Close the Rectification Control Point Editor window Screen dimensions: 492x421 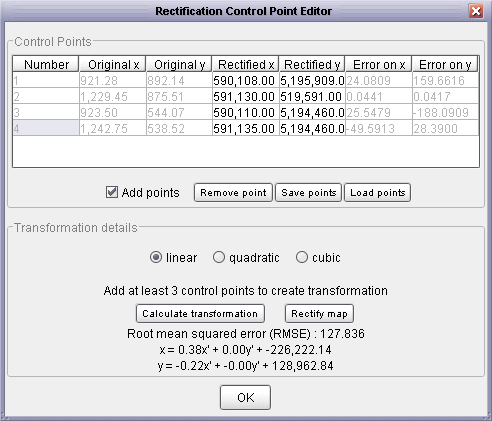(476, 11)
